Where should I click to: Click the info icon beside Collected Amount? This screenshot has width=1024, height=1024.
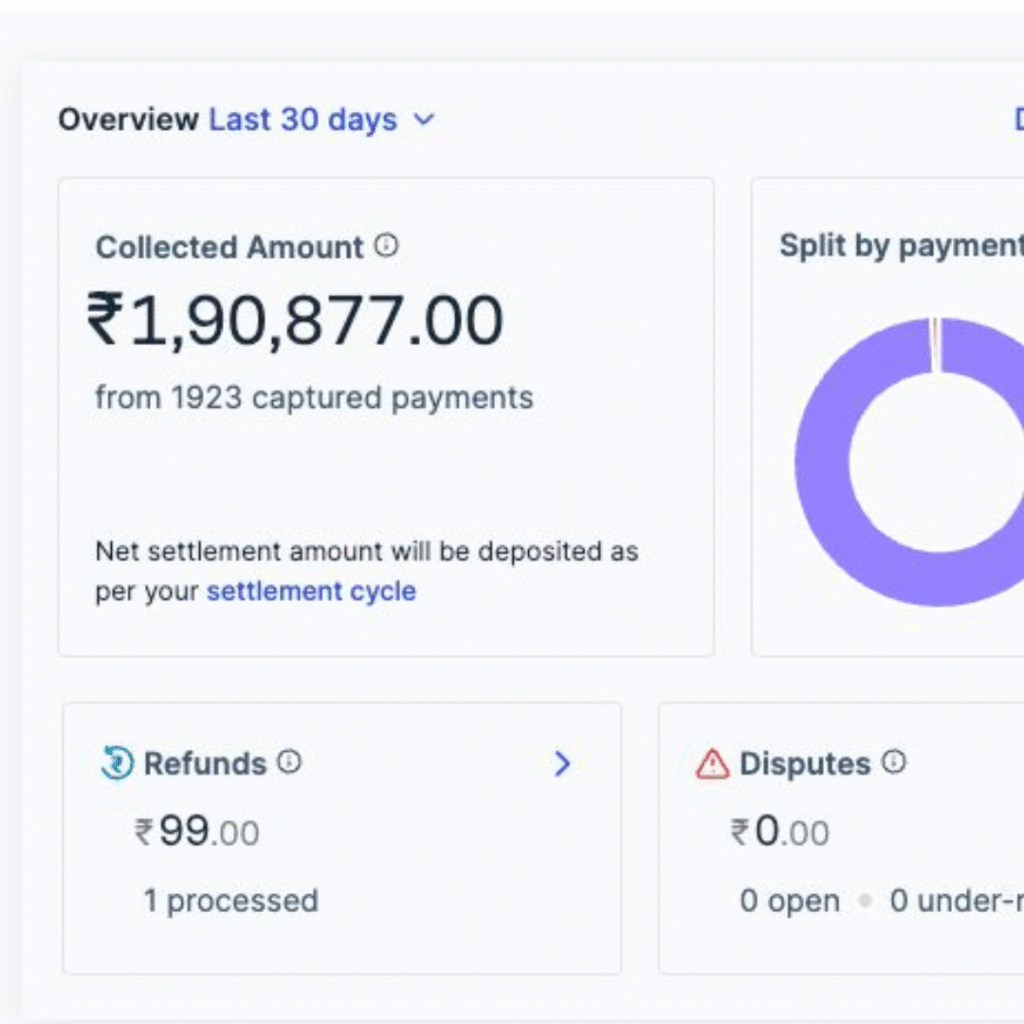pos(386,246)
